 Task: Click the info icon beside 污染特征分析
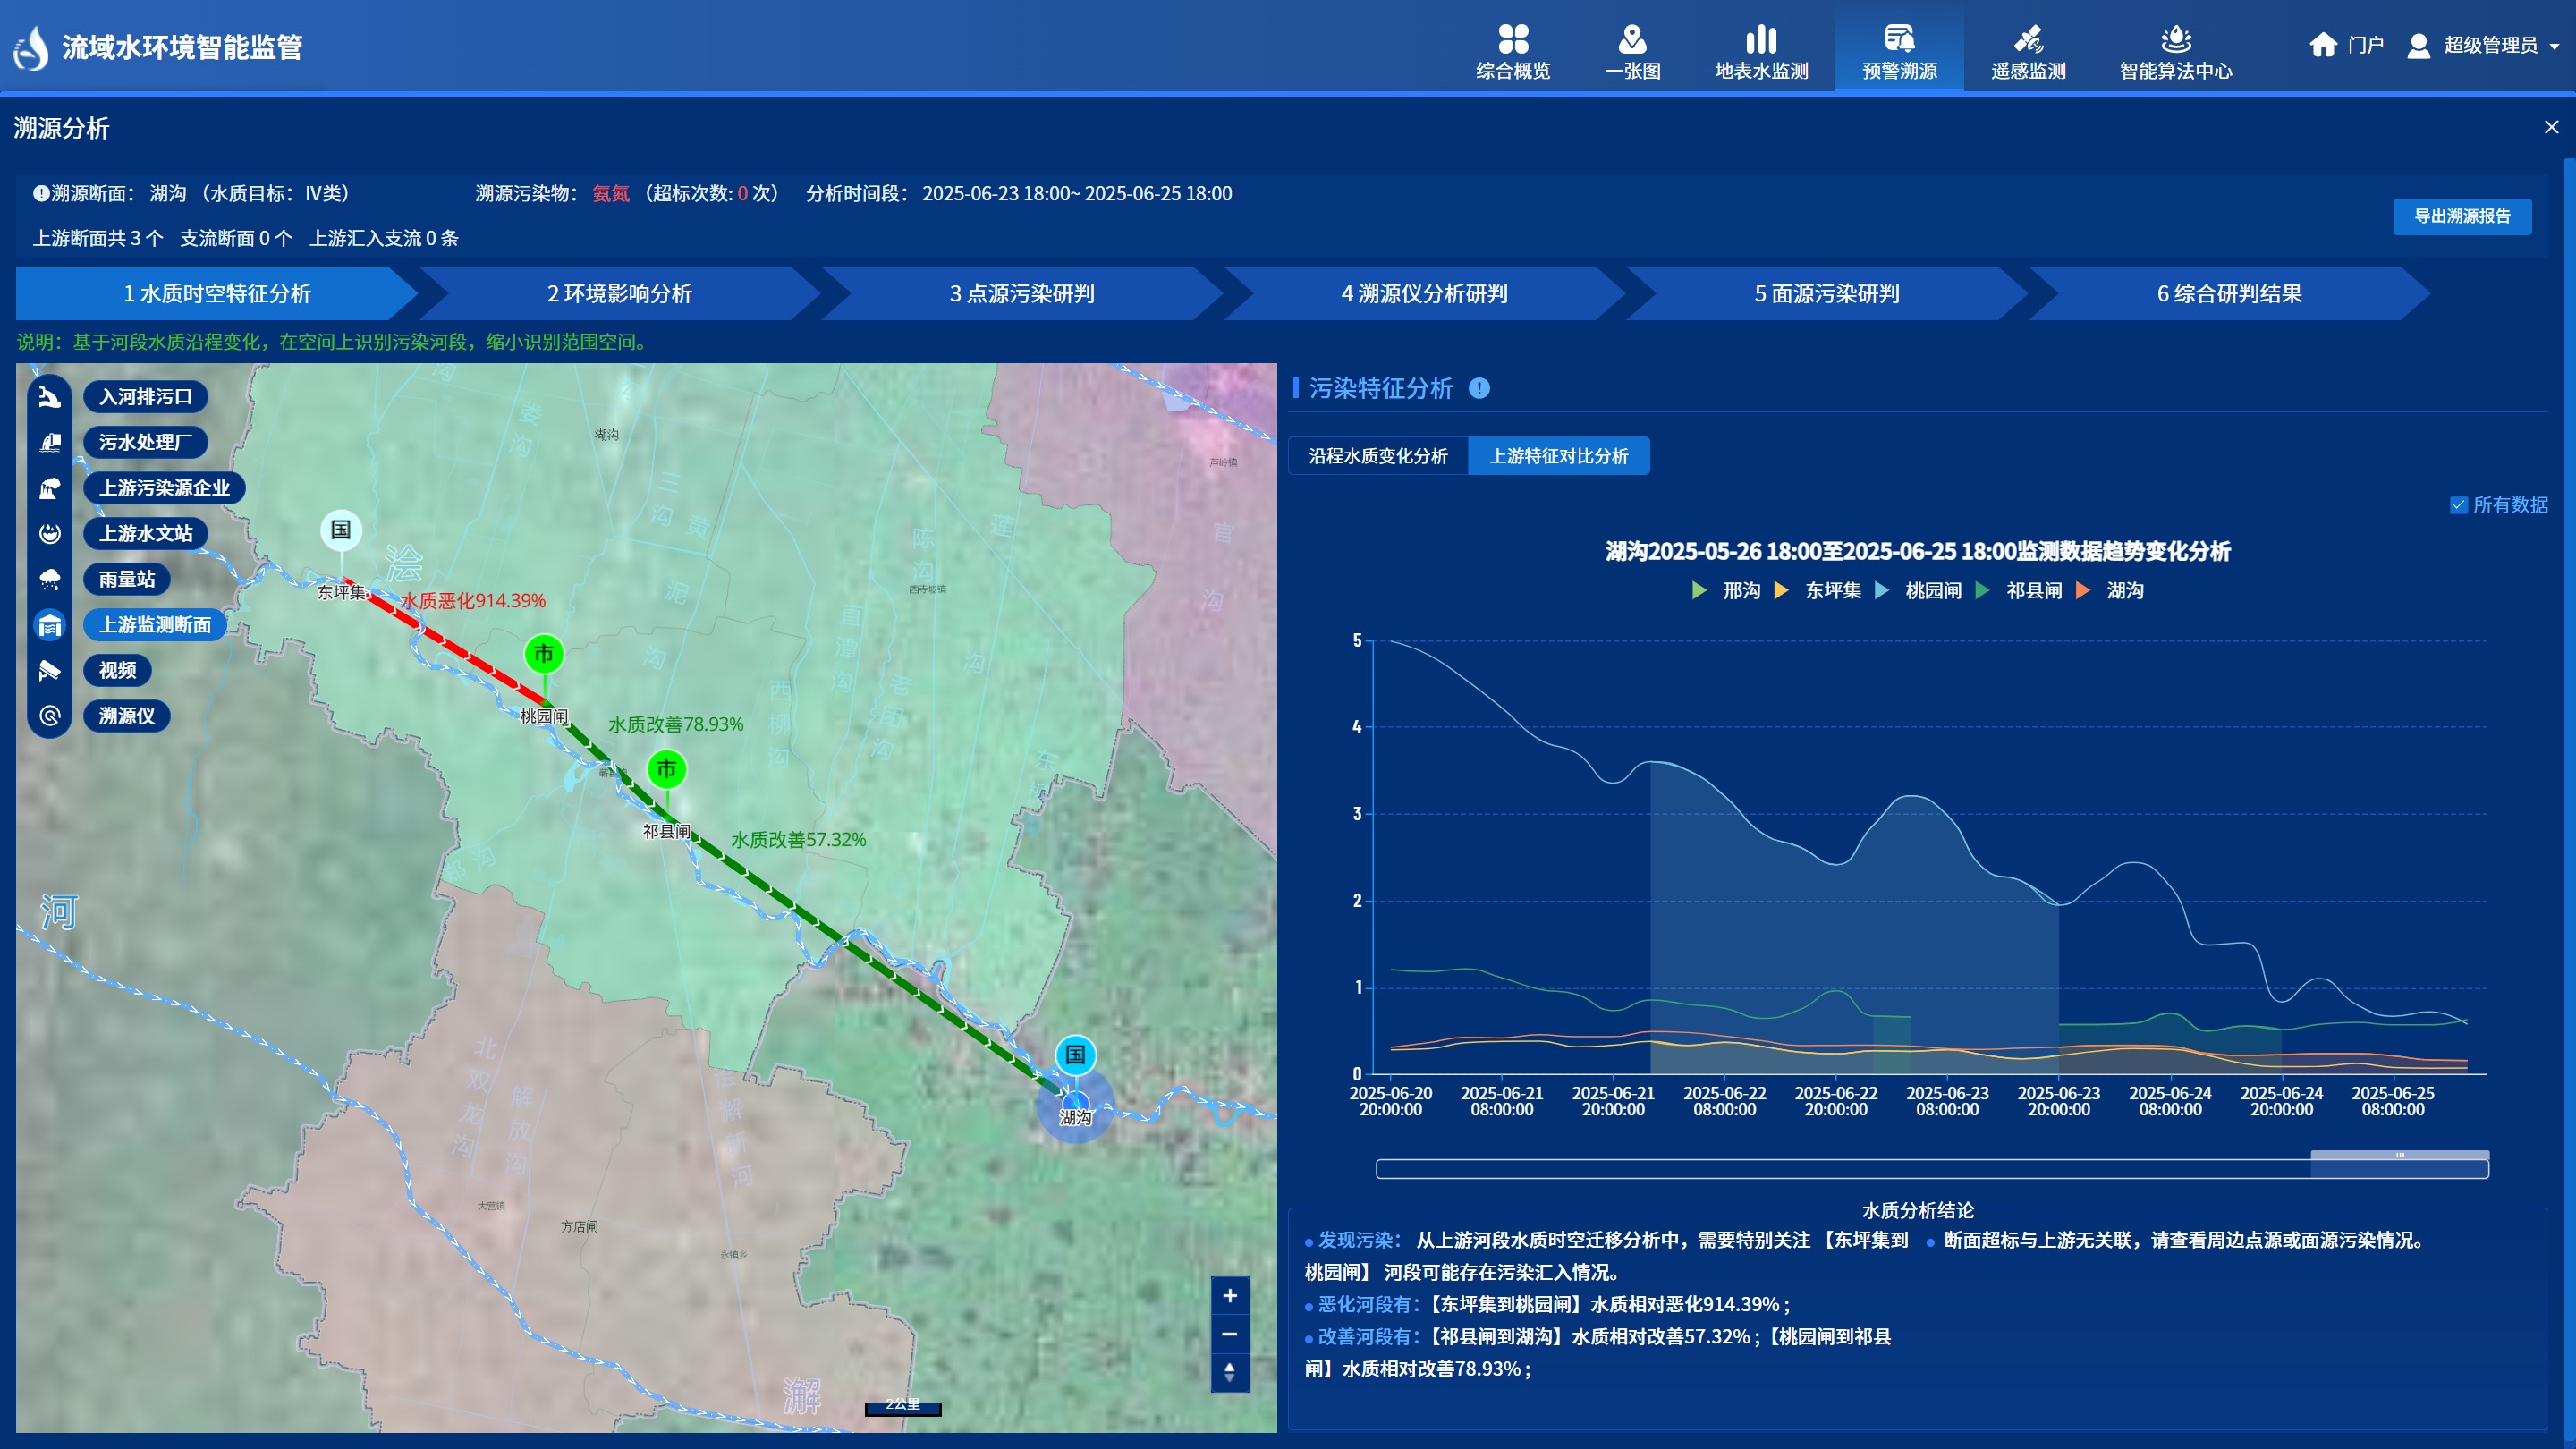click(1479, 388)
